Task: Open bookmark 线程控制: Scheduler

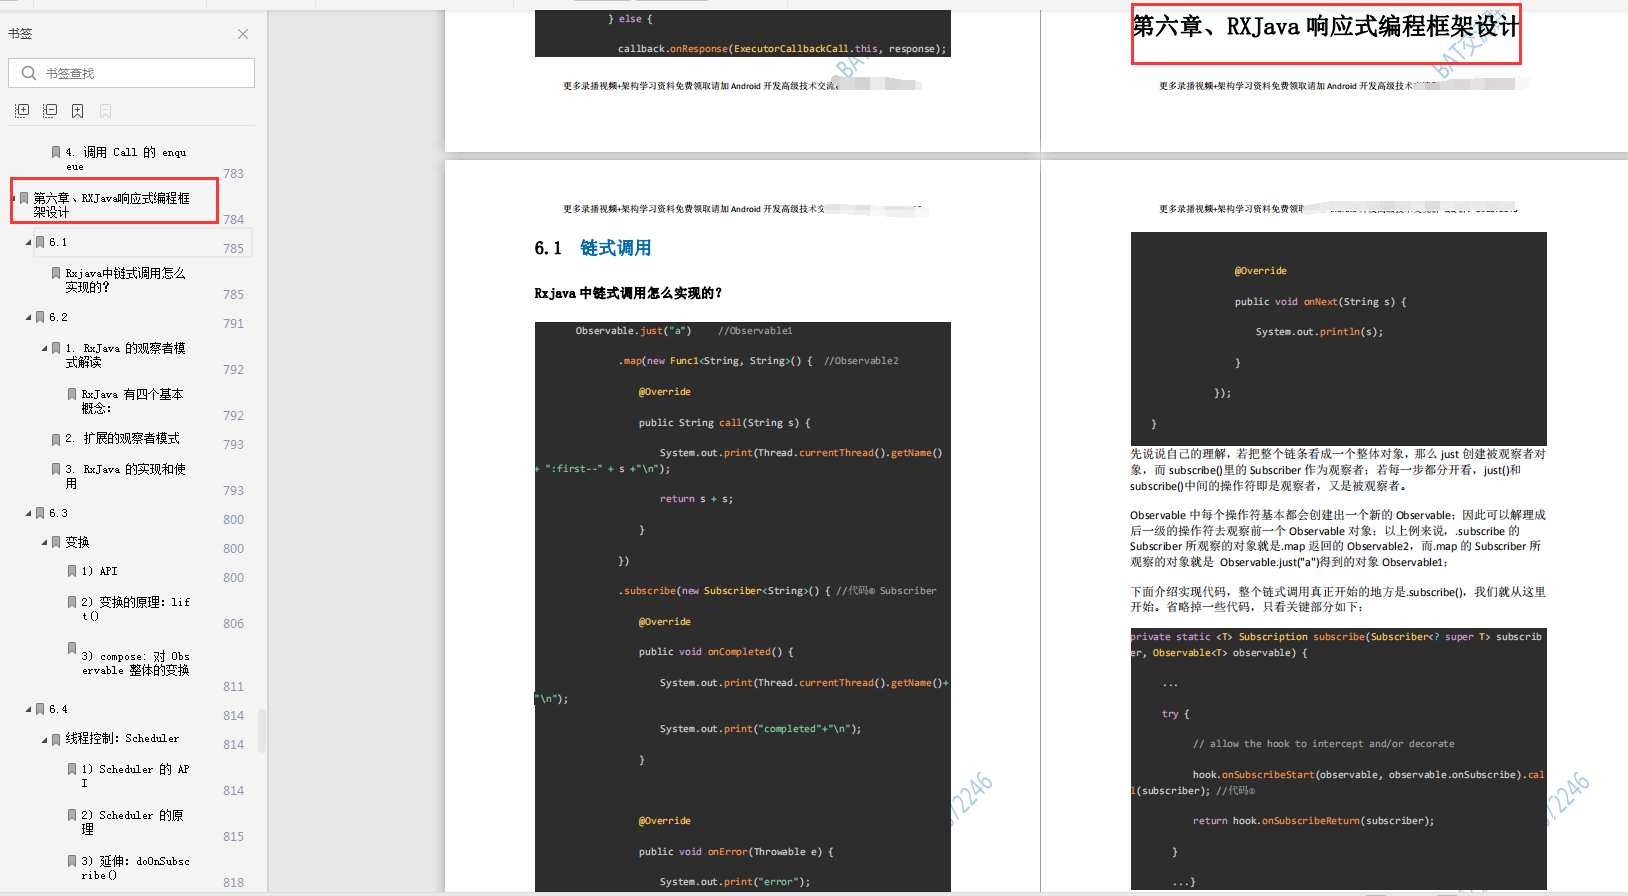Action: 122,738
